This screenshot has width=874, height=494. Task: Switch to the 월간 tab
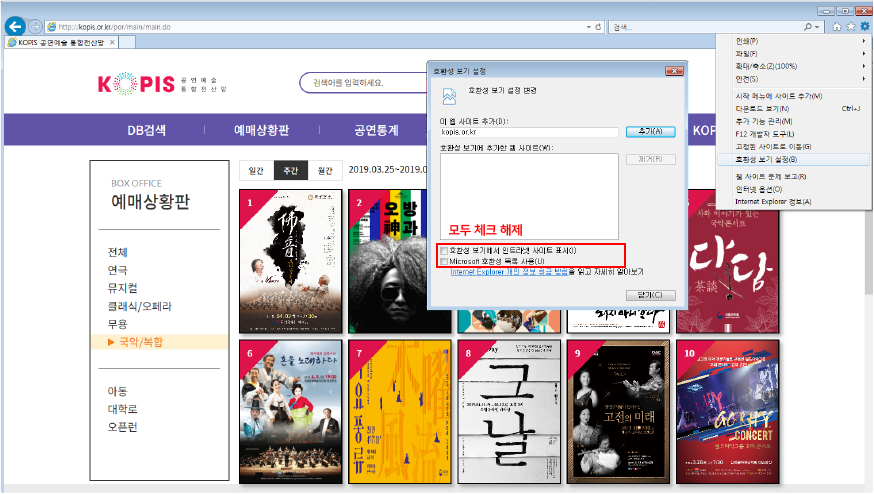coord(326,171)
